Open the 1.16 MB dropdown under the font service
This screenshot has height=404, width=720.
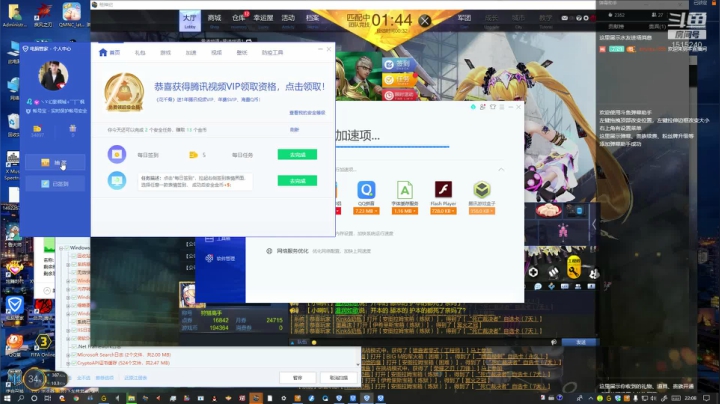(x=405, y=211)
